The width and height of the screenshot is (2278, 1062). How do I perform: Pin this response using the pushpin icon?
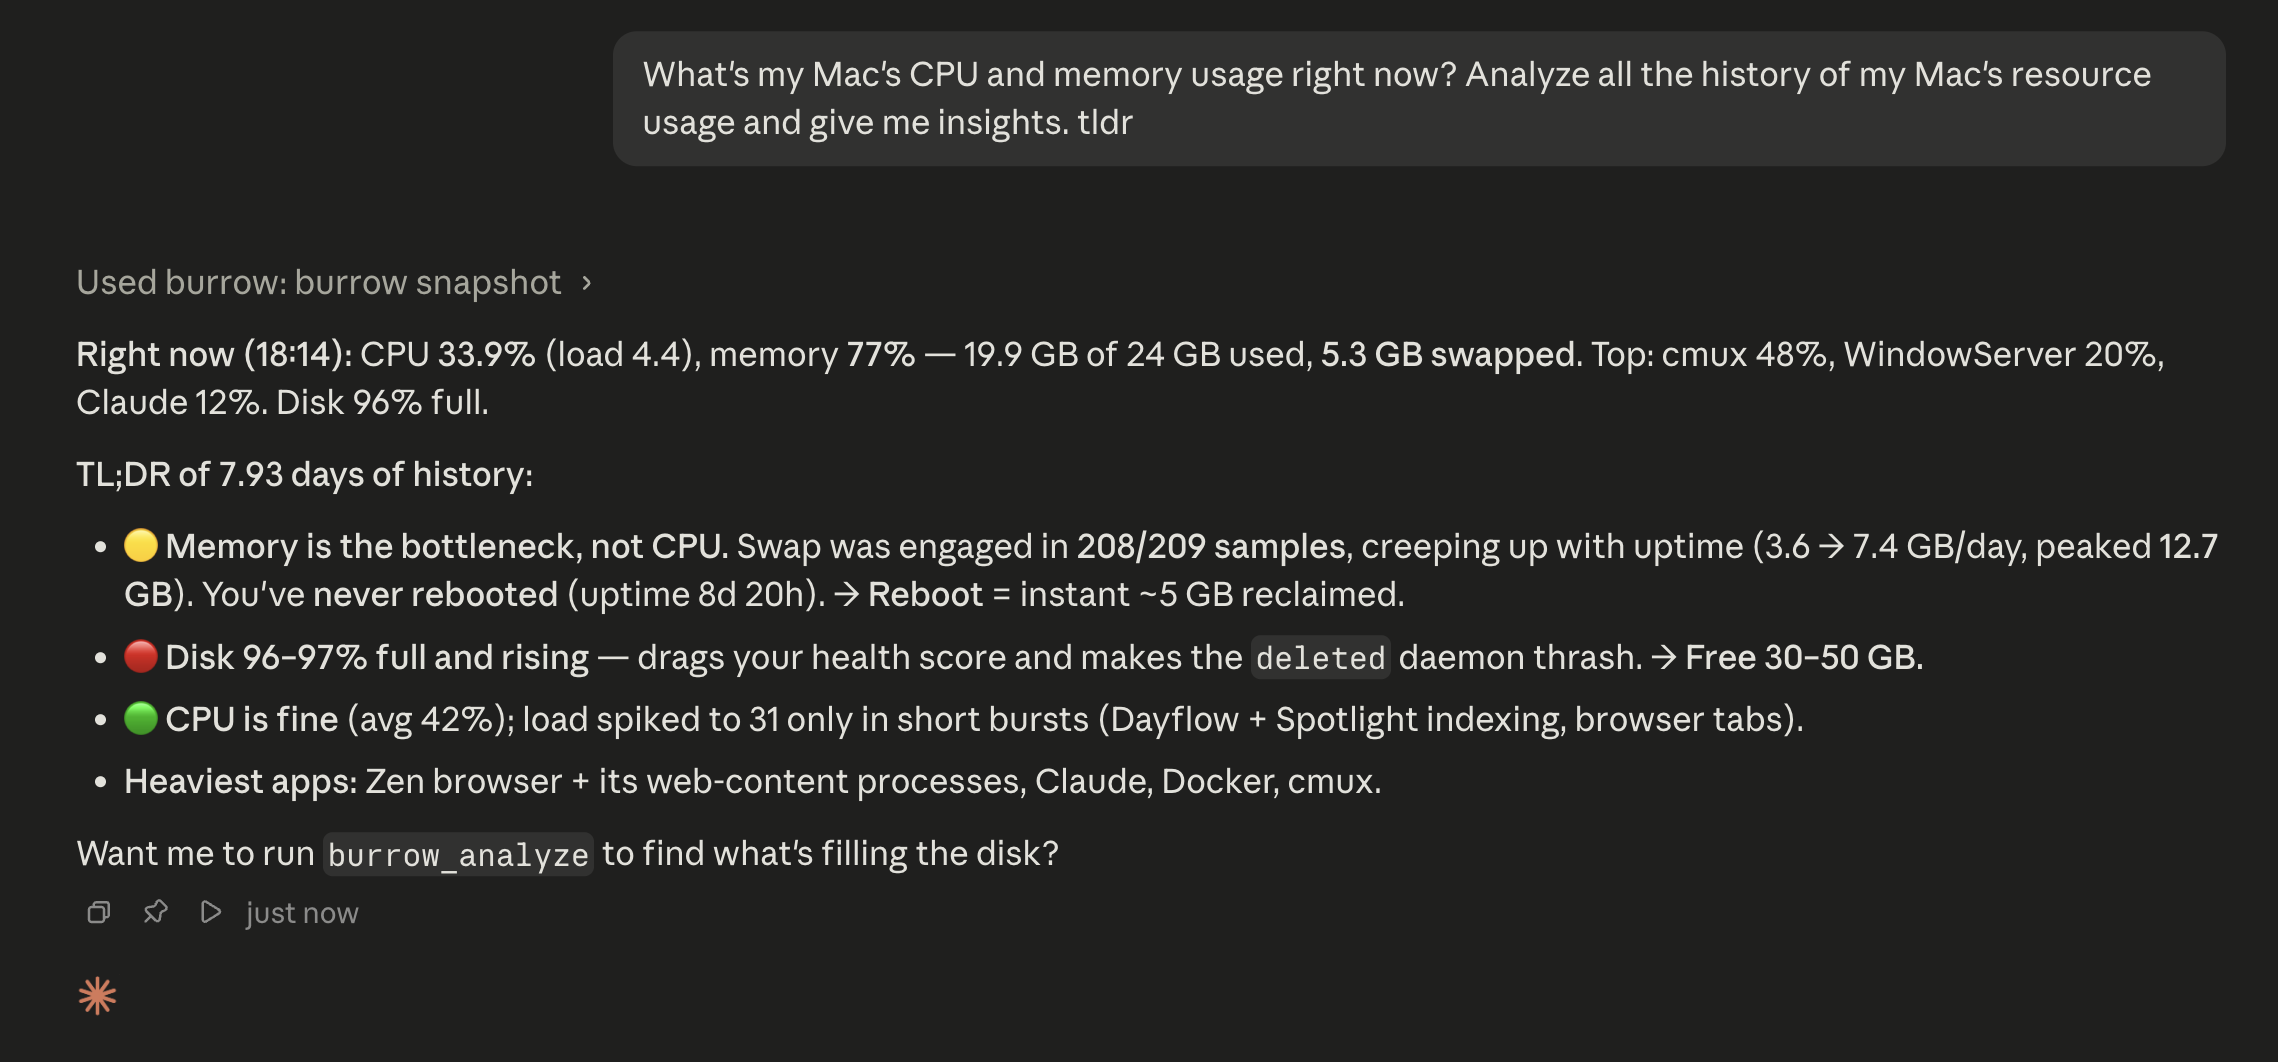155,912
